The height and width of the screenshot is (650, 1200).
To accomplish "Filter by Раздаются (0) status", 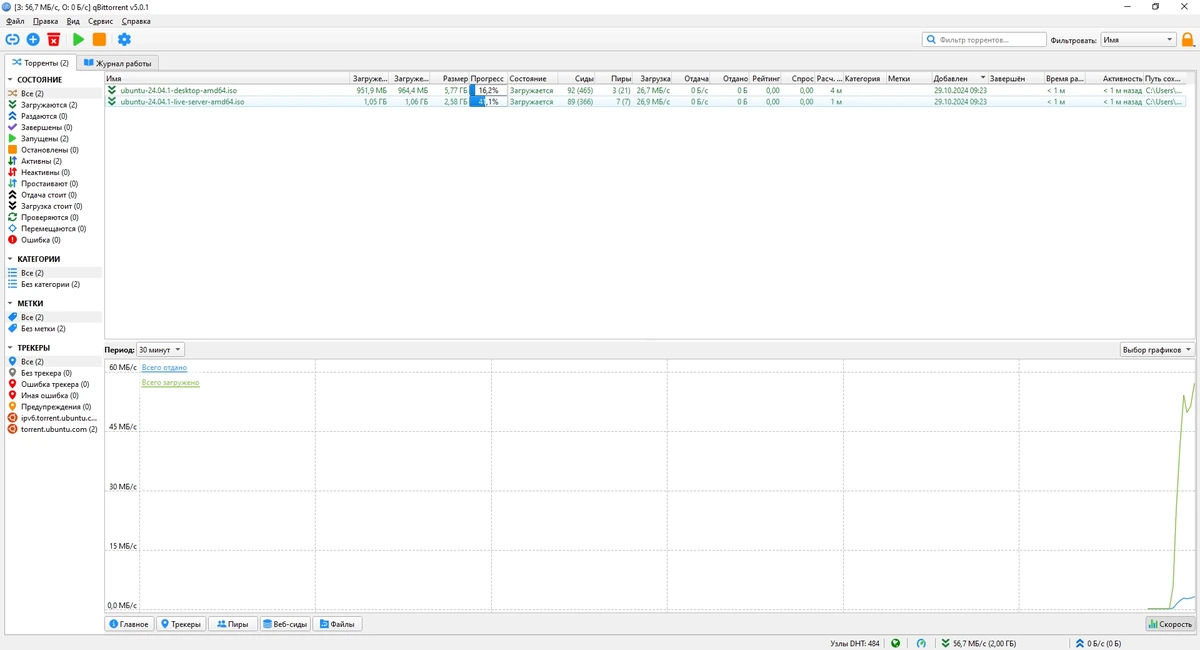I will [x=44, y=116].
